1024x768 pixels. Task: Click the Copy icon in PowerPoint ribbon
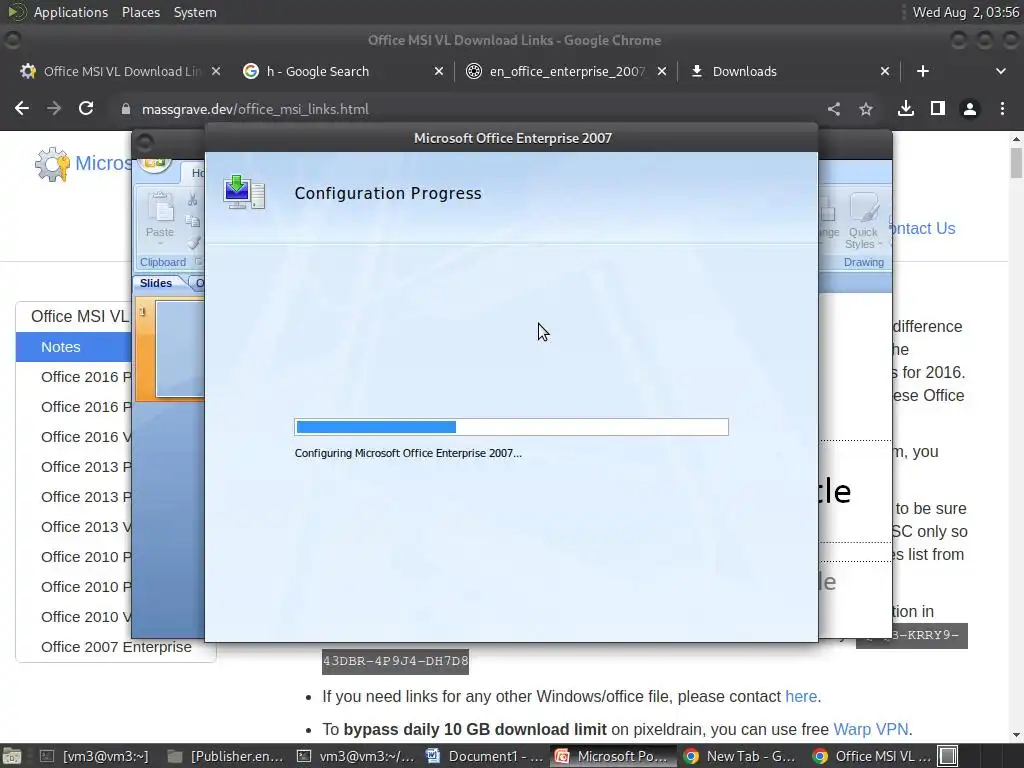pos(193,221)
